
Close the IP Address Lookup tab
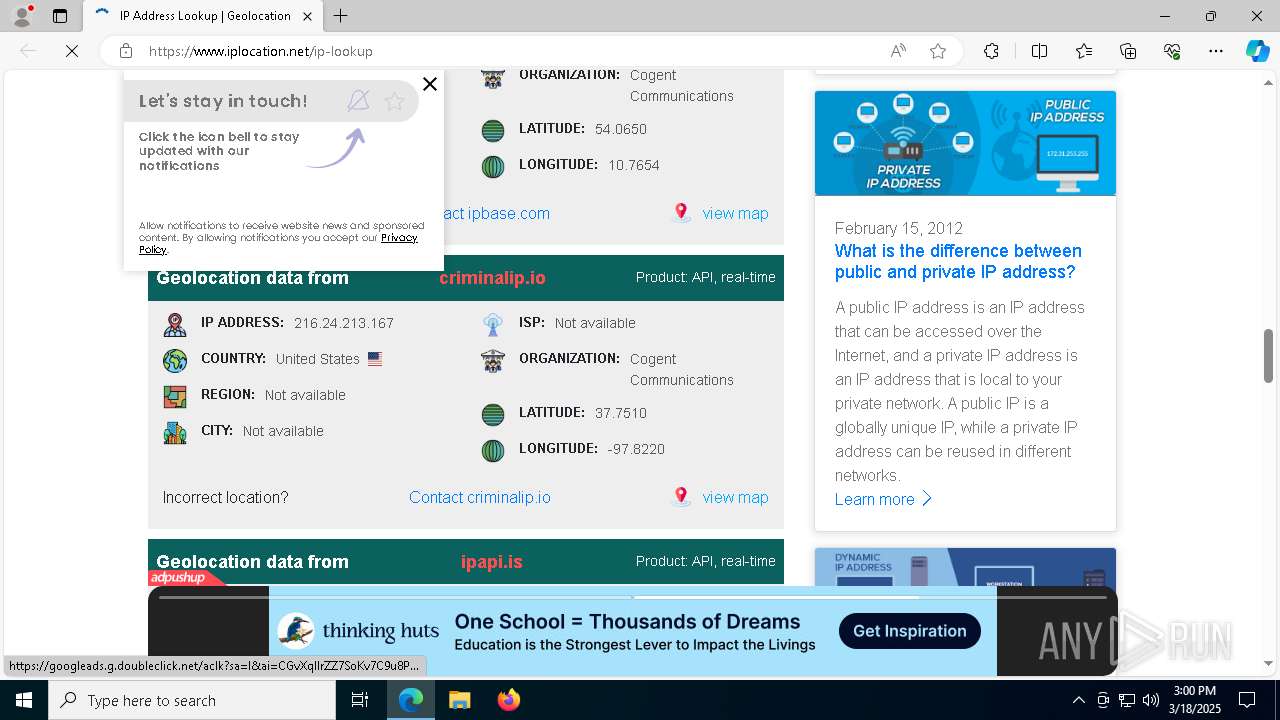[x=308, y=16]
